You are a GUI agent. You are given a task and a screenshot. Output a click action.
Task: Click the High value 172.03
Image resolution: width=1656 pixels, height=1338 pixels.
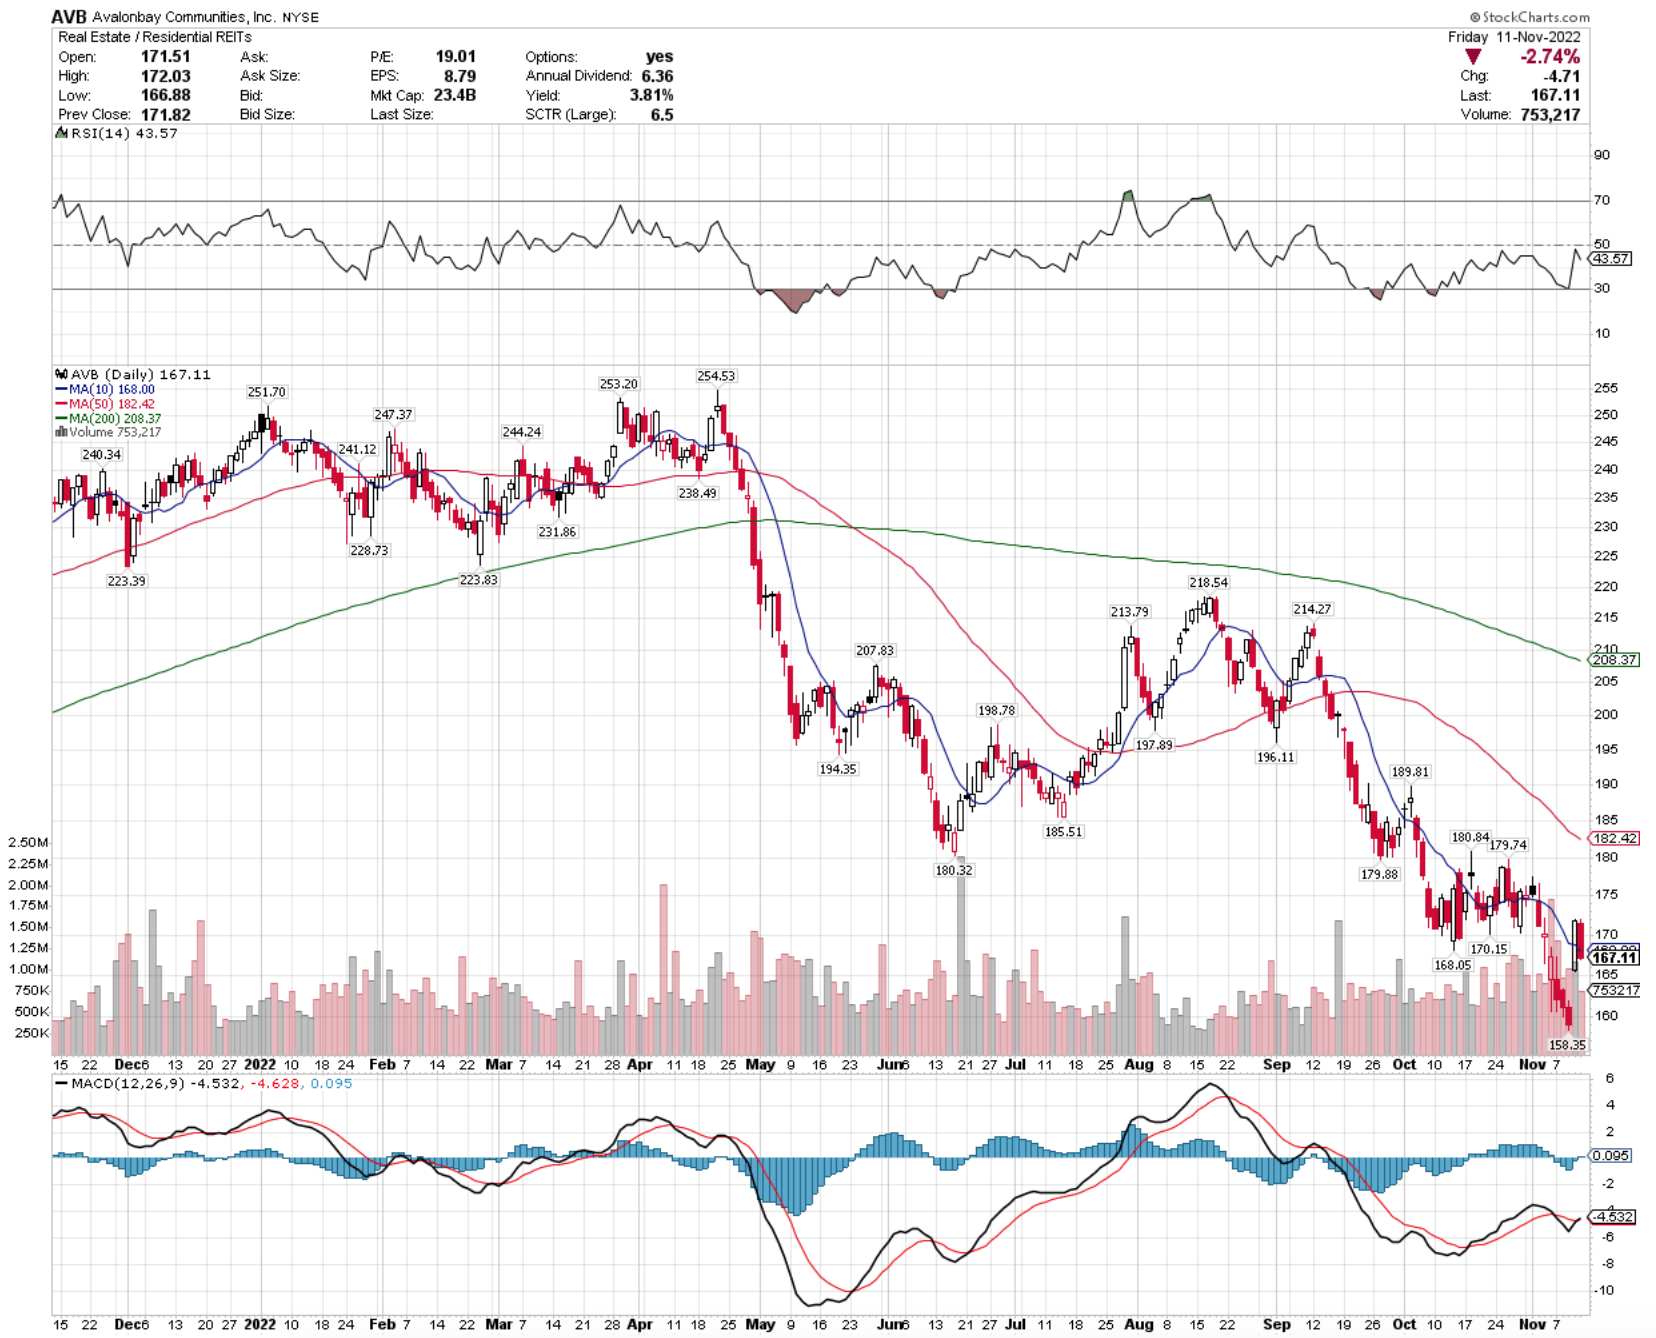tap(165, 76)
